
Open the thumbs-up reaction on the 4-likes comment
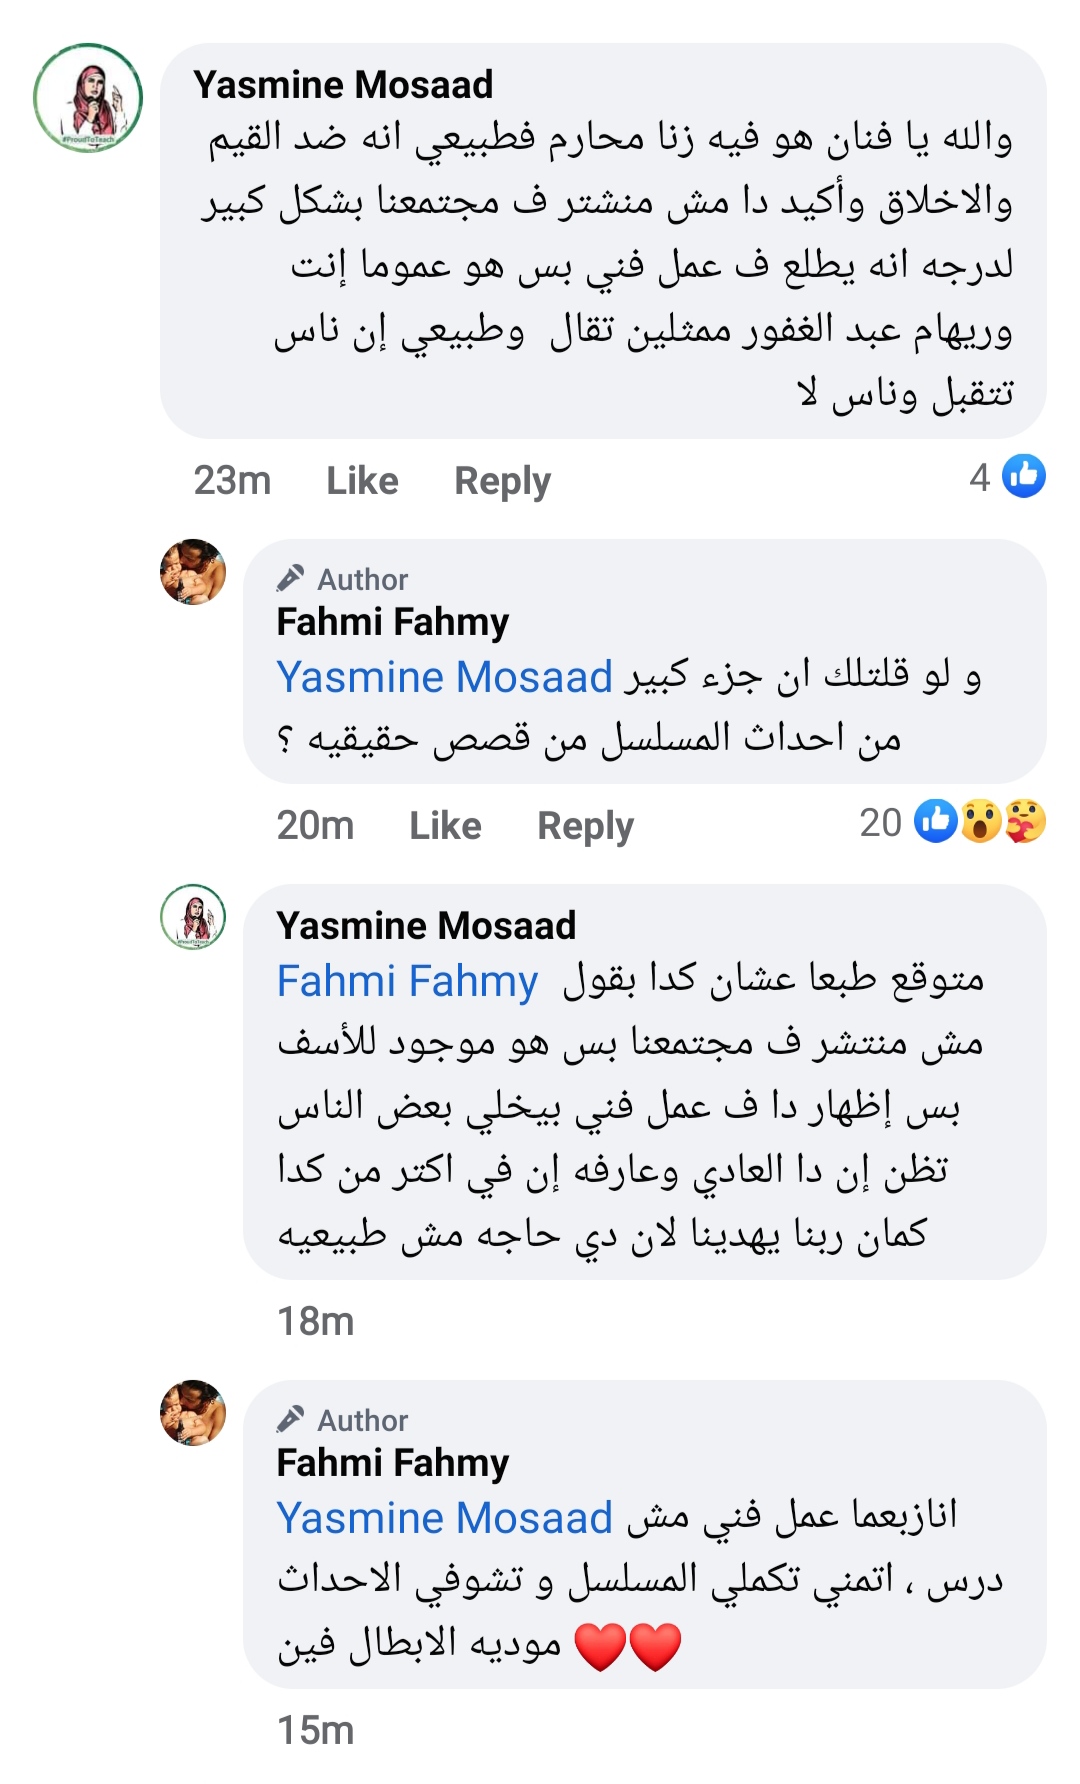coord(1024,476)
